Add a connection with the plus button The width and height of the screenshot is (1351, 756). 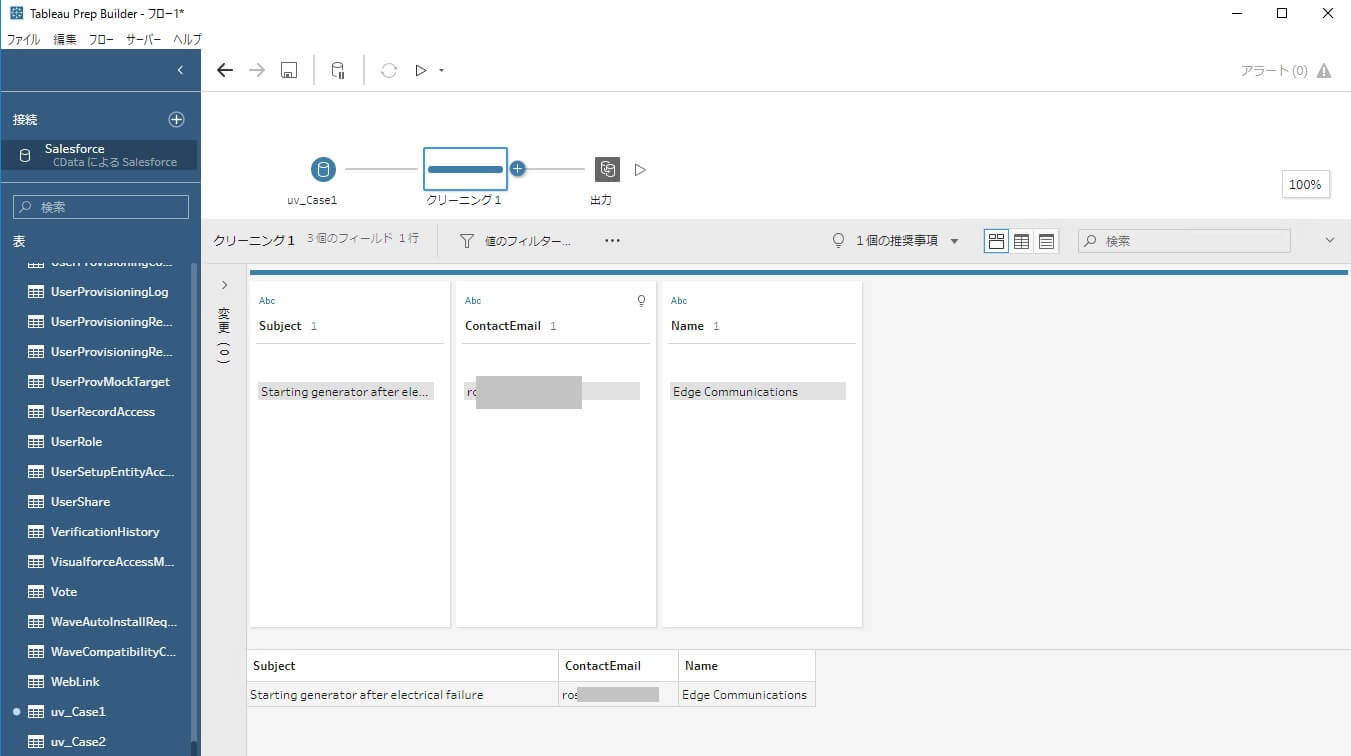(x=176, y=118)
